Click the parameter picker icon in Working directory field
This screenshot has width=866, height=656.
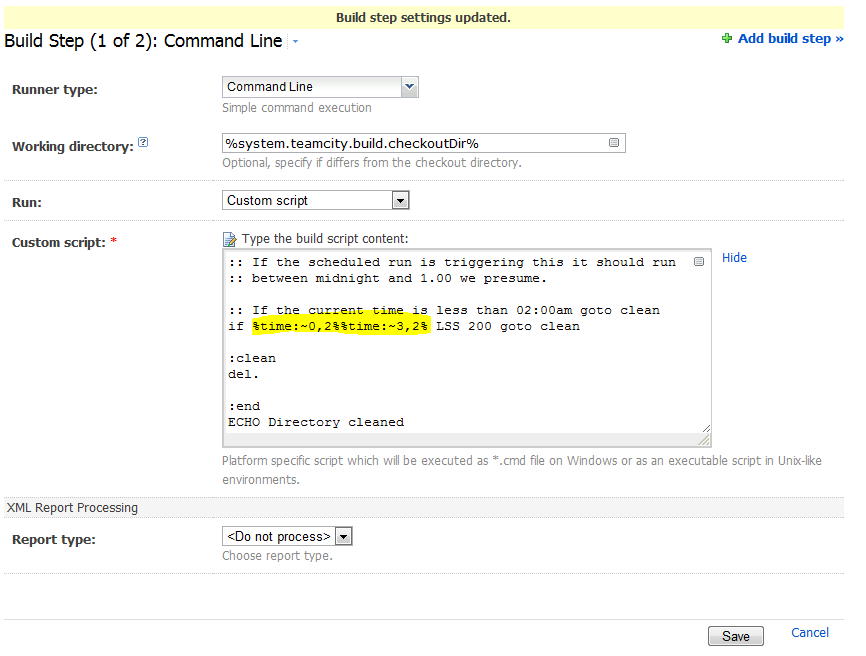(614, 143)
